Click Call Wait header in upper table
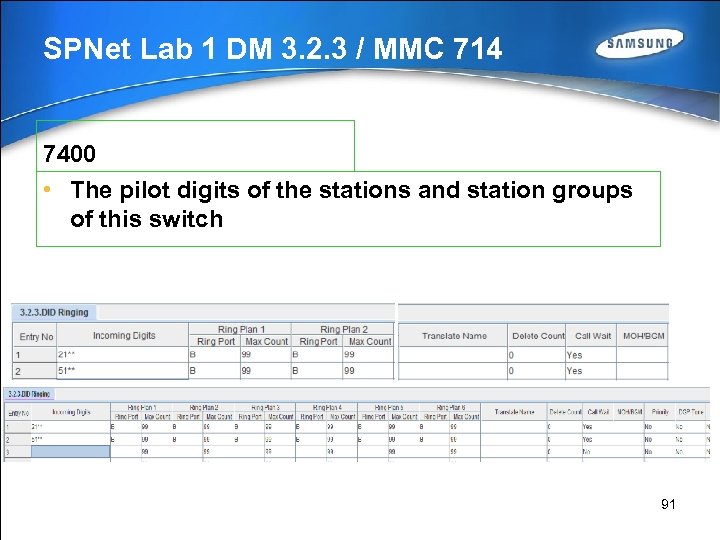 click(x=592, y=336)
